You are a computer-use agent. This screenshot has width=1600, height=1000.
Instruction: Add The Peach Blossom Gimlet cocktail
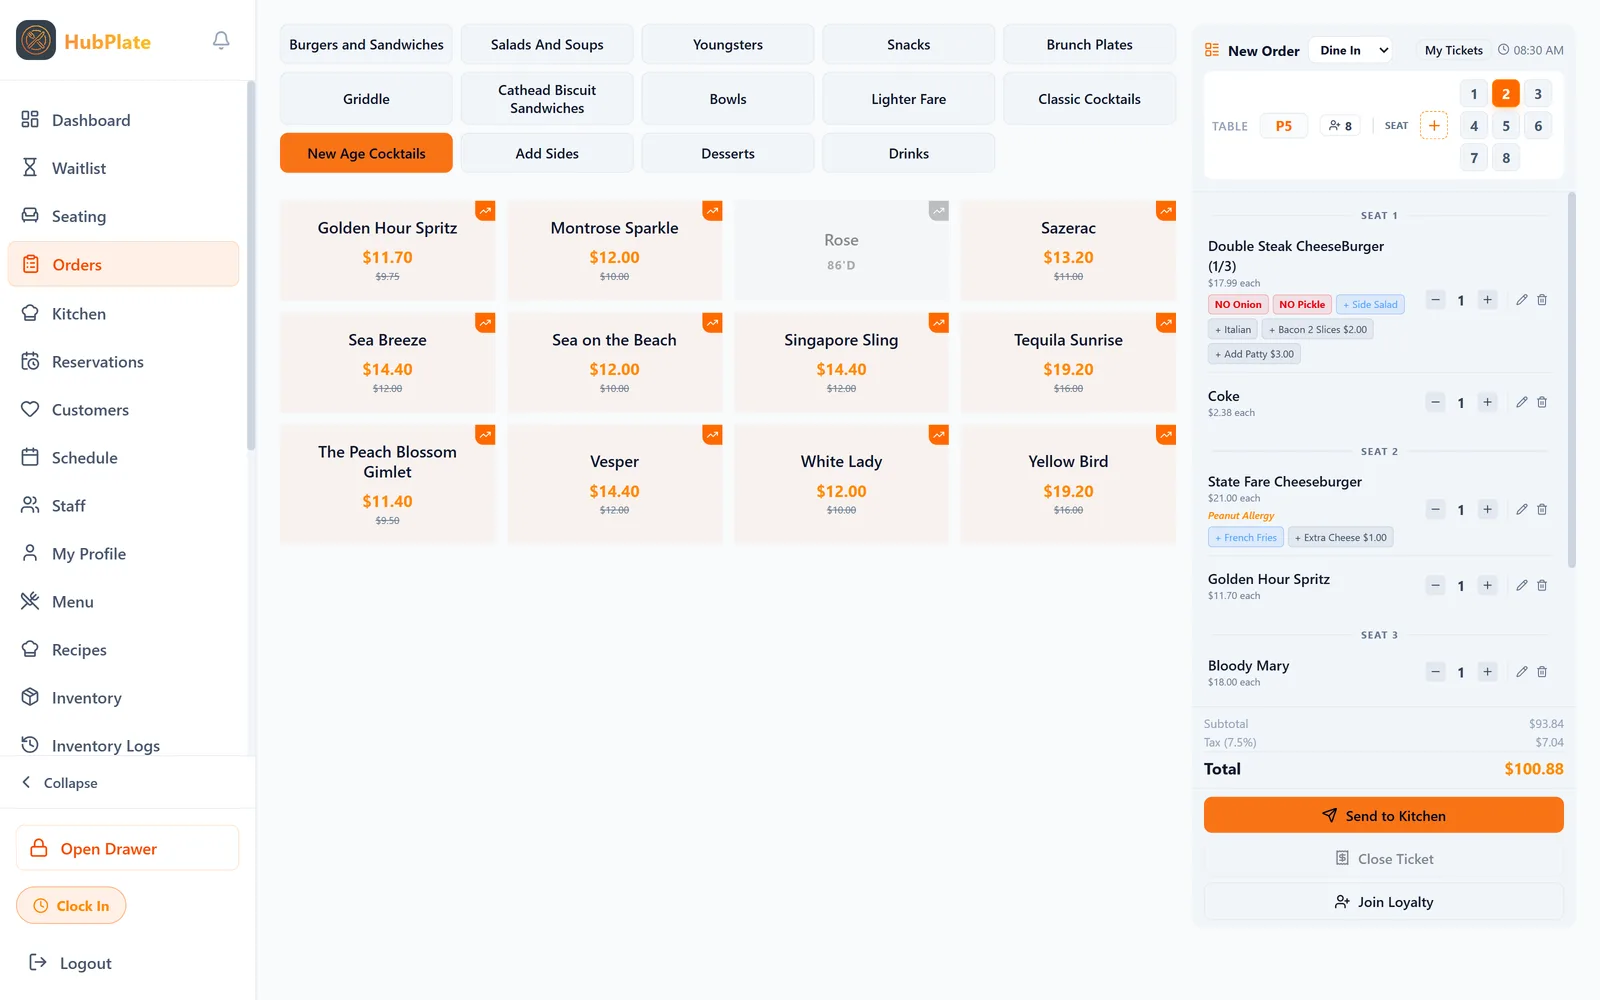387,484
